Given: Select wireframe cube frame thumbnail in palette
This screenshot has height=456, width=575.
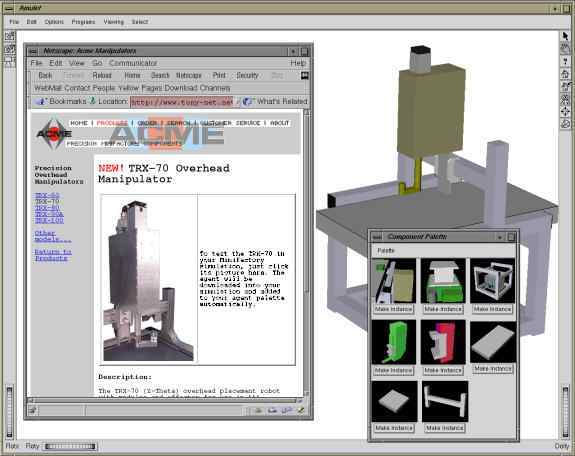Looking at the screenshot, I should [x=492, y=281].
